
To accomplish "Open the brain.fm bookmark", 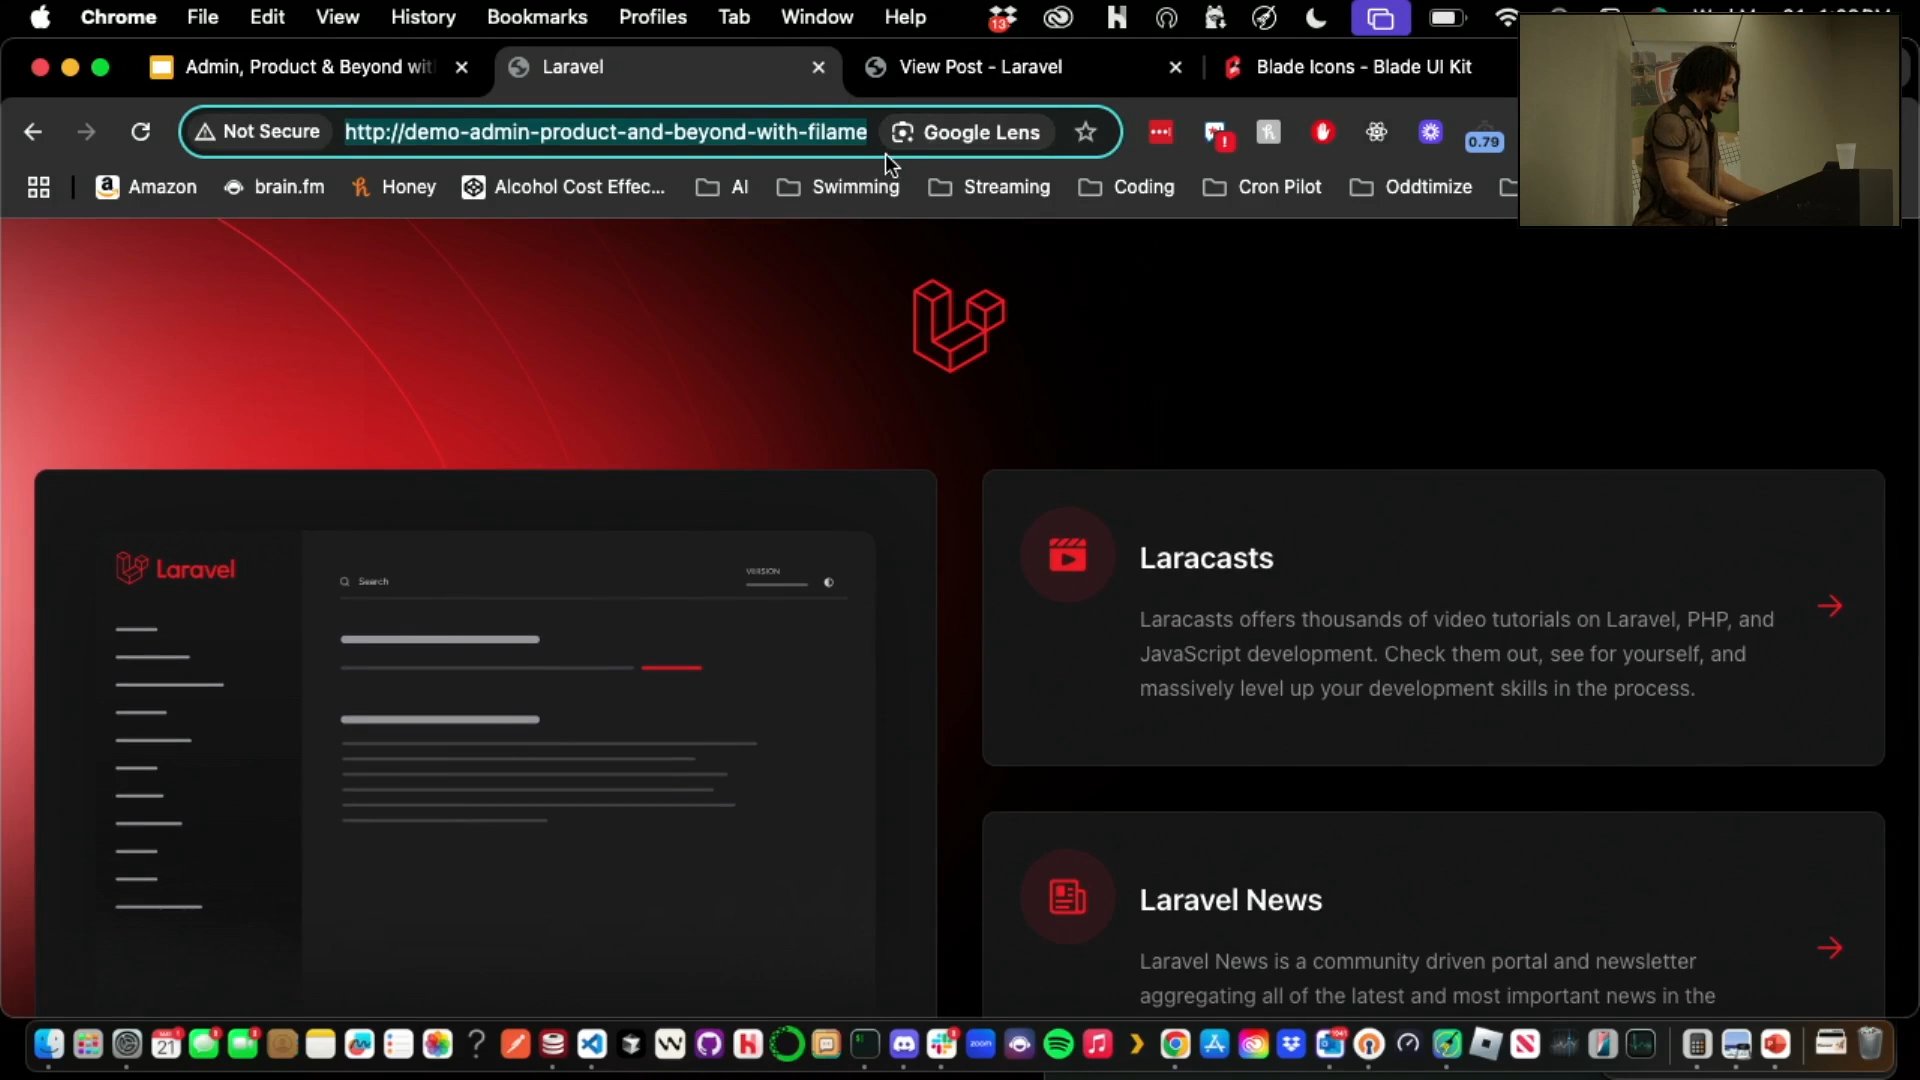I will [275, 187].
